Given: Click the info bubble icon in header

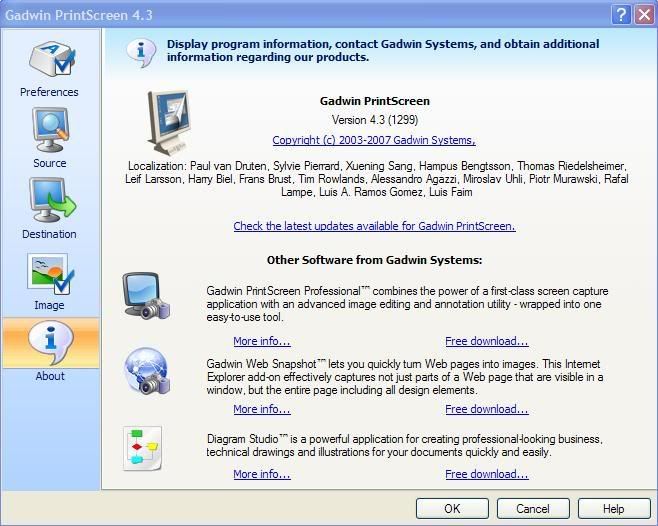Looking at the screenshot, I should [x=141, y=52].
